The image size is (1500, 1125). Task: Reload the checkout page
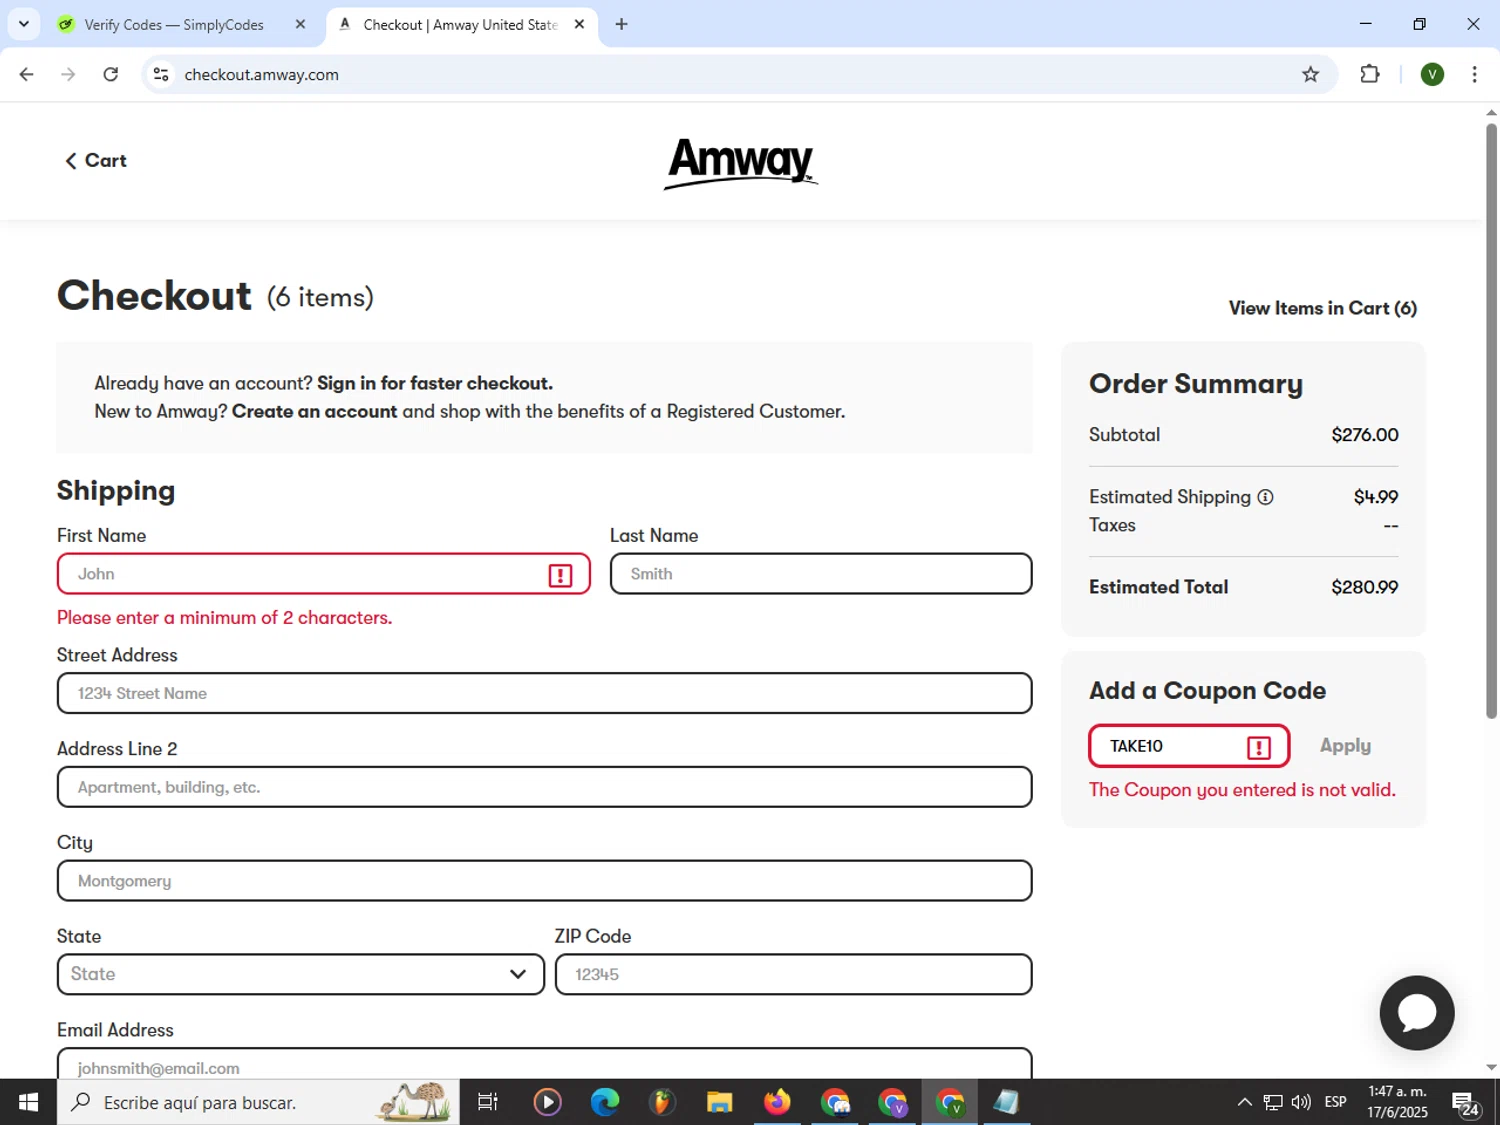click(x=111, y=74)
